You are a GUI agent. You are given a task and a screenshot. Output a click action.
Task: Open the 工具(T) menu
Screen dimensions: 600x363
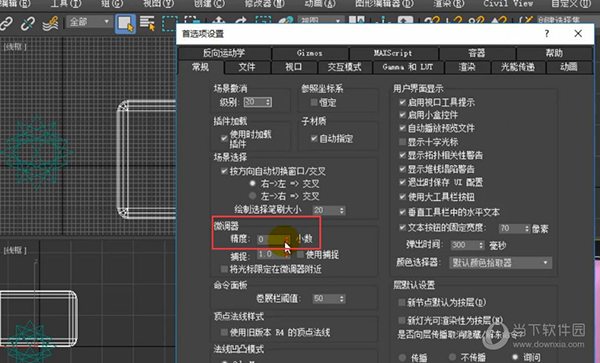[x=66, y=4]
